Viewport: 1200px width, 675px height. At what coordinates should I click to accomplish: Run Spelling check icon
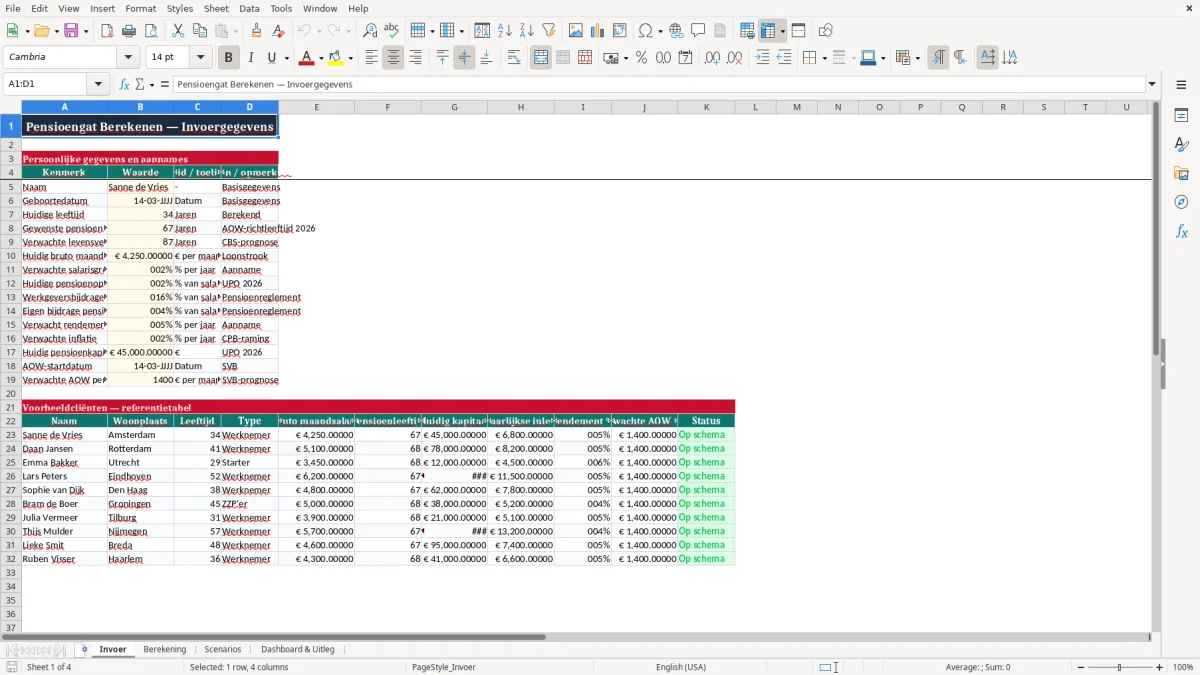pyautogui.click(x=391, y=31)
